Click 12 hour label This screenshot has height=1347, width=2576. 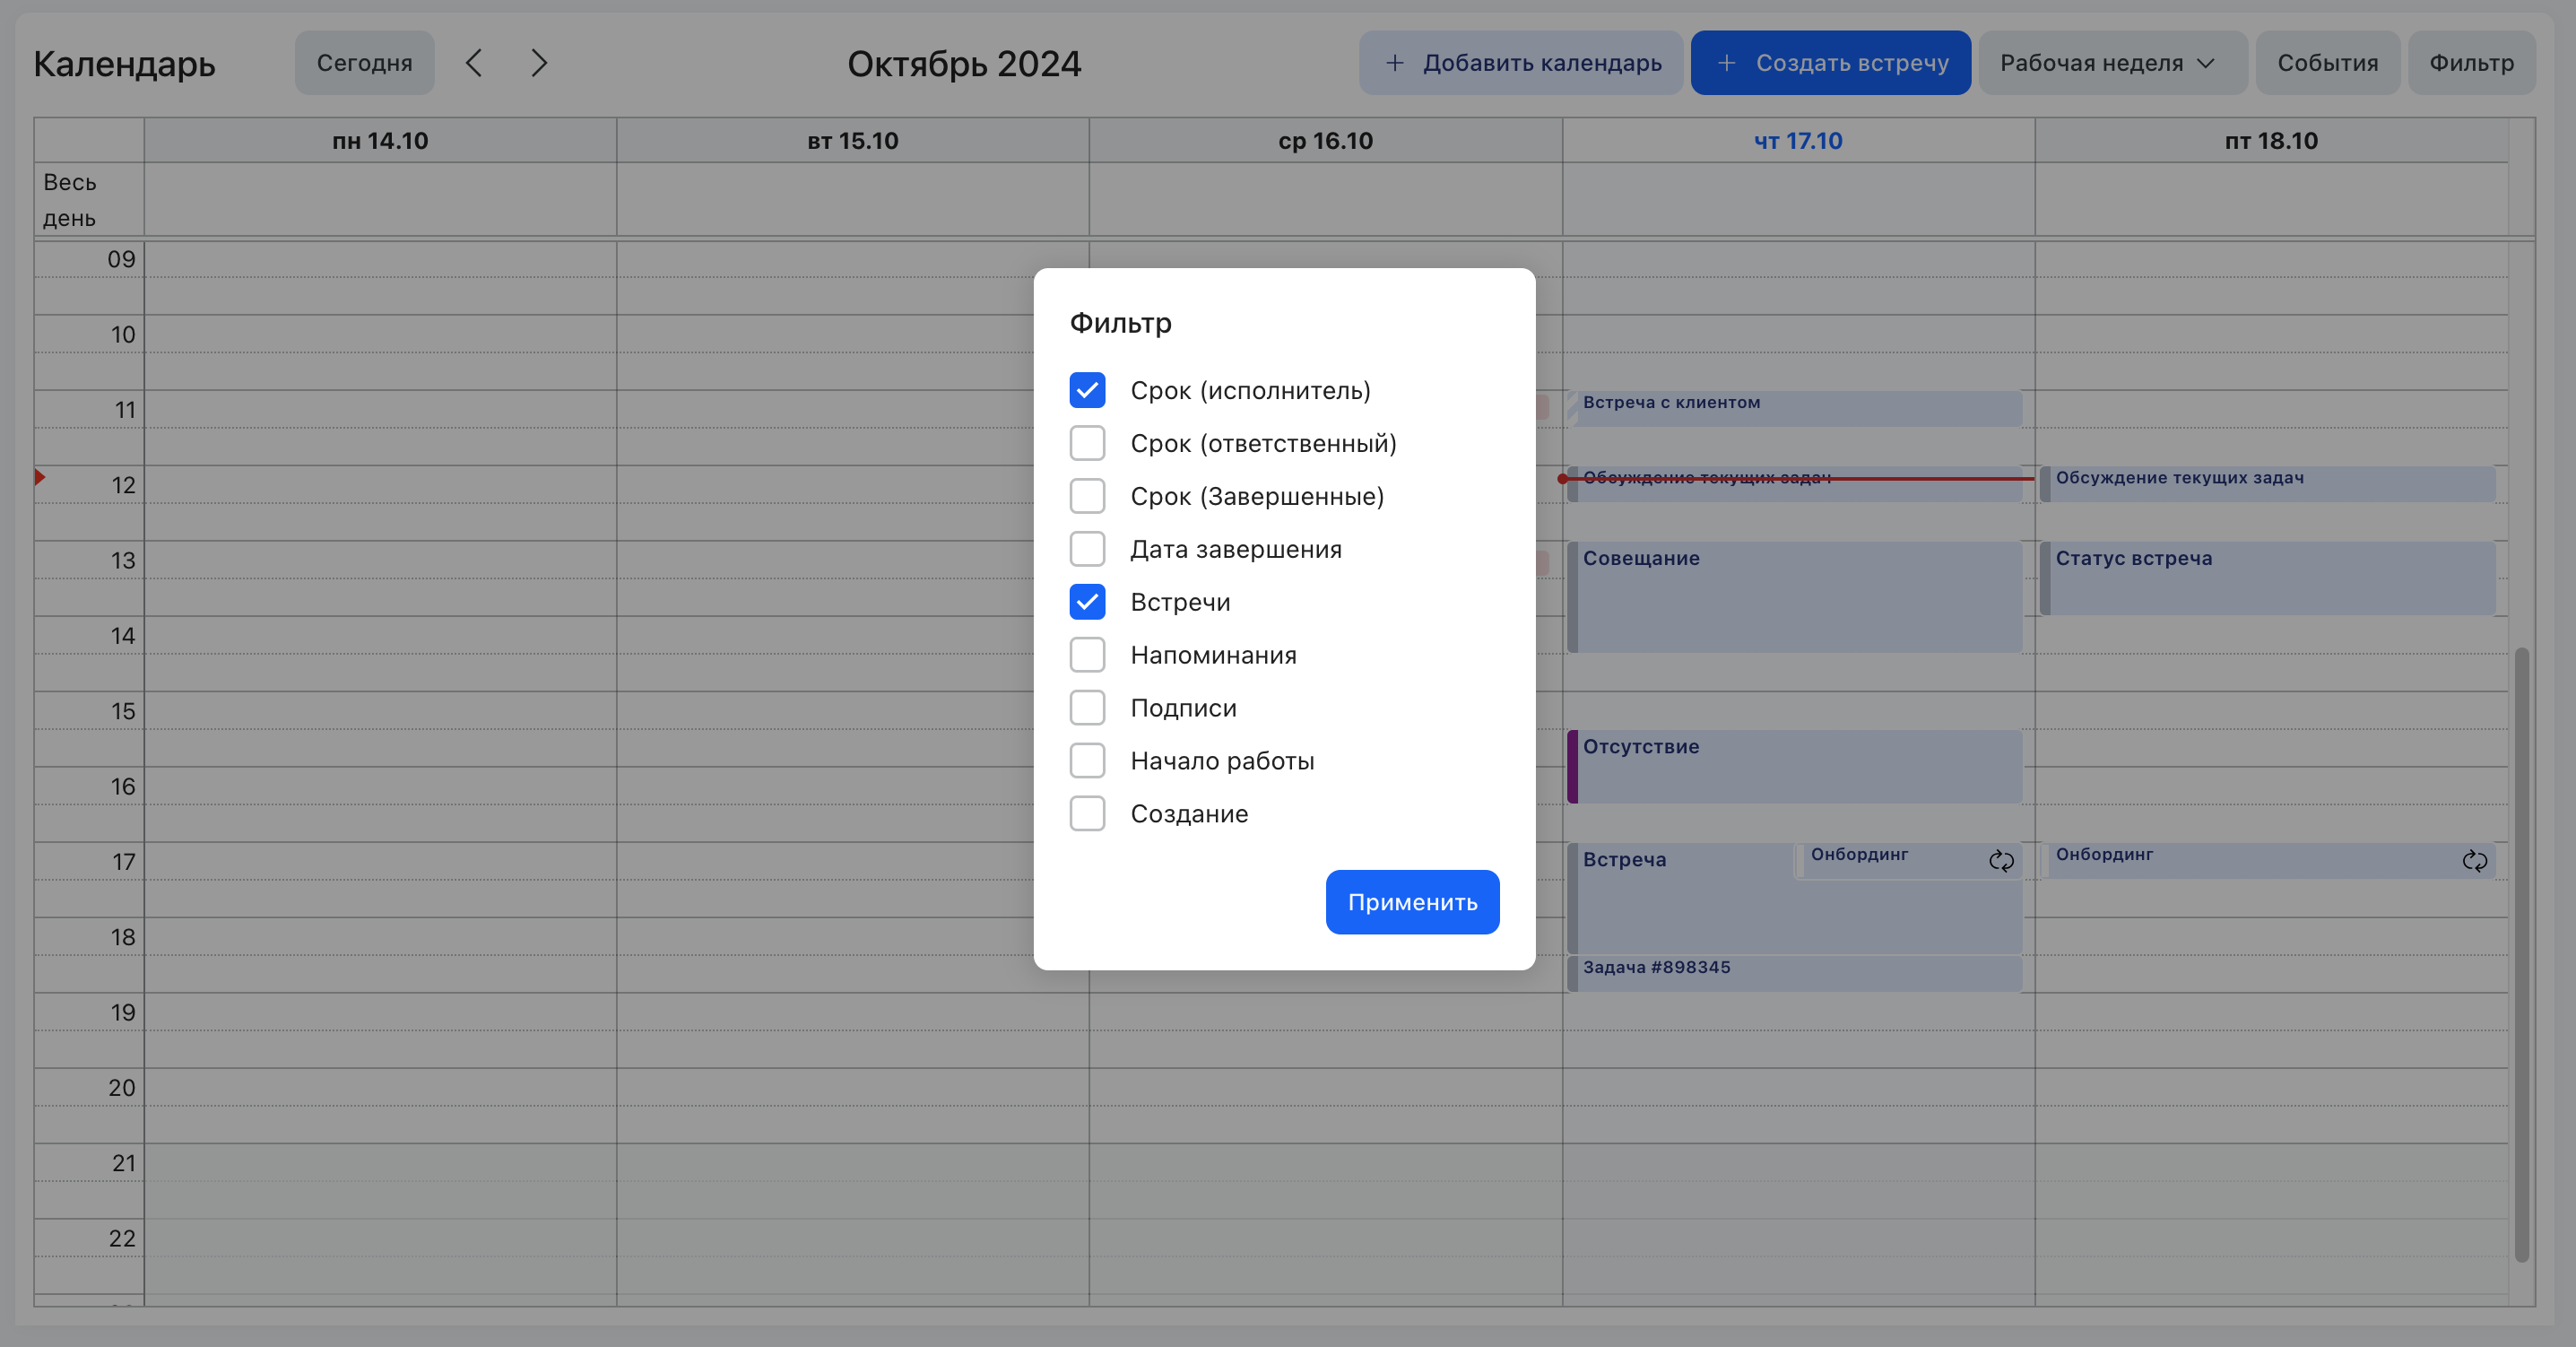coord(123,485)
